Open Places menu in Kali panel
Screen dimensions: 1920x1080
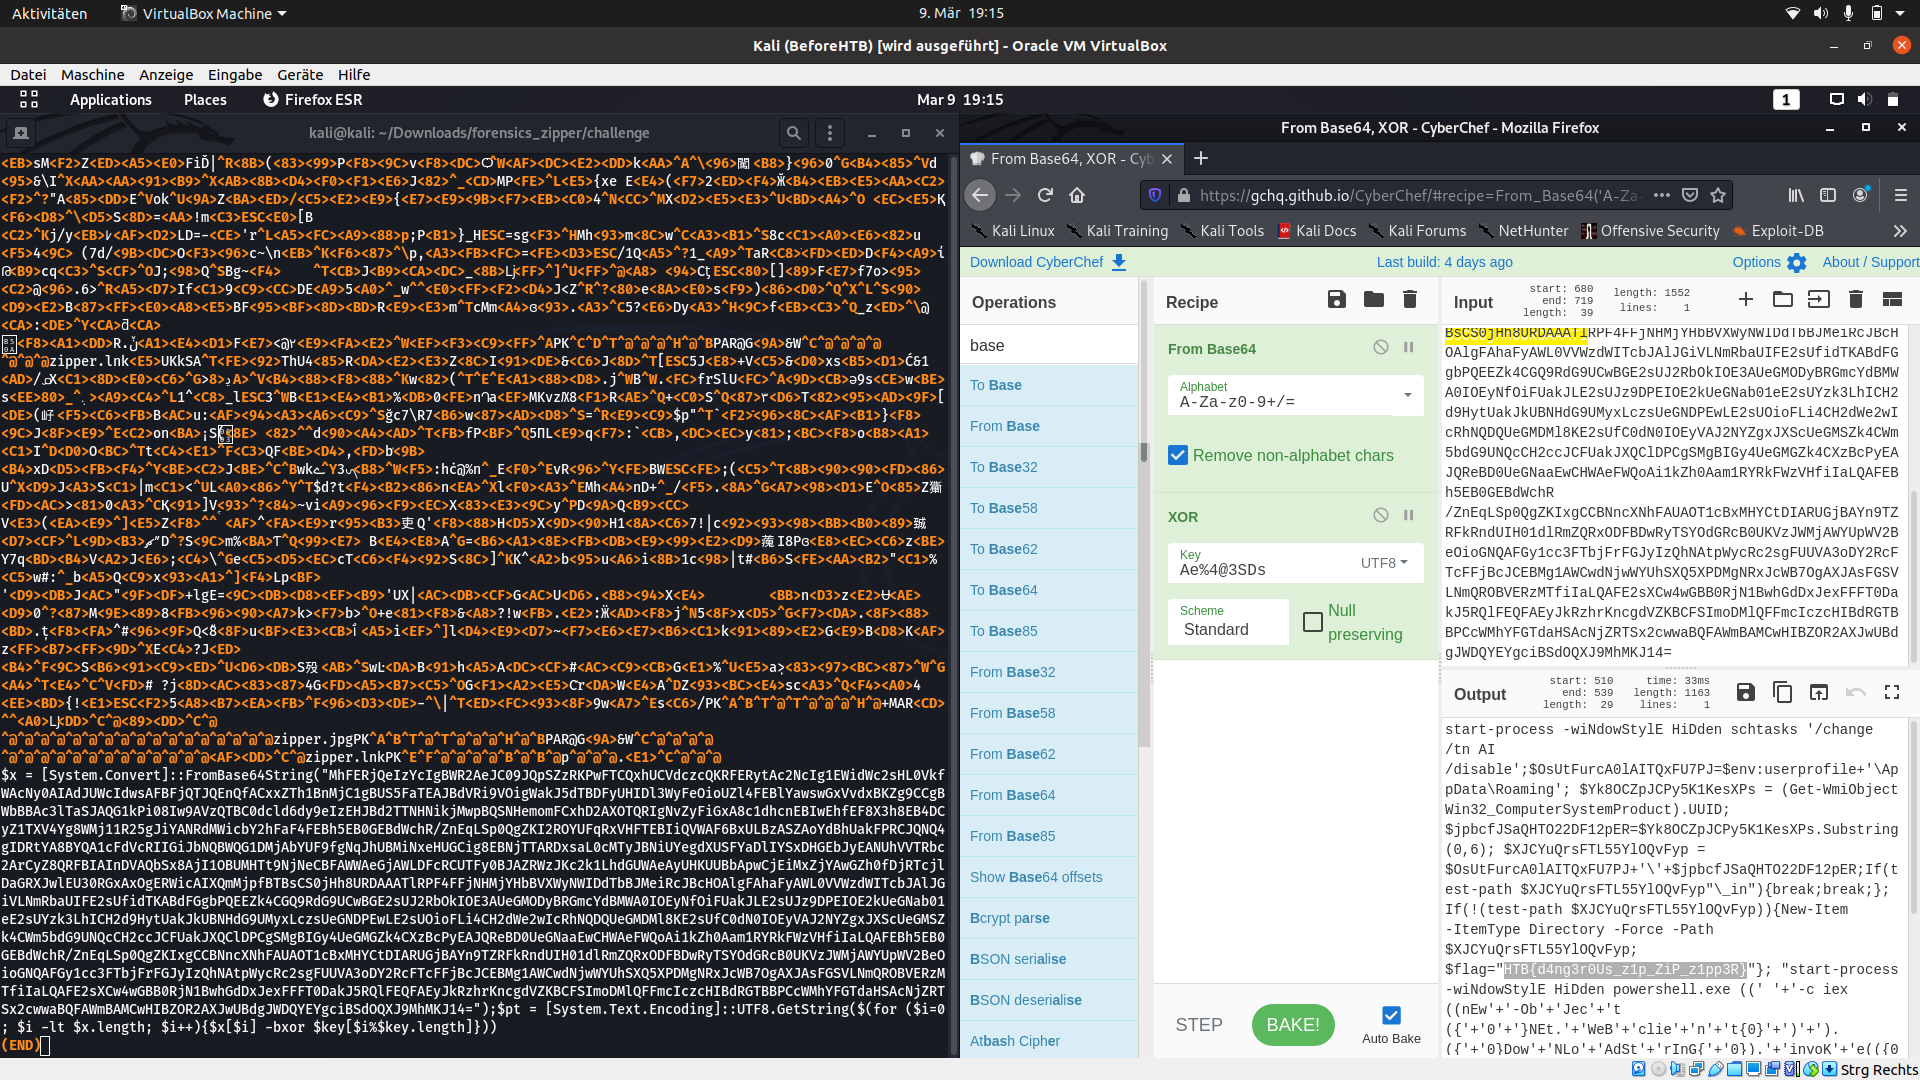(x=205, y=100)
